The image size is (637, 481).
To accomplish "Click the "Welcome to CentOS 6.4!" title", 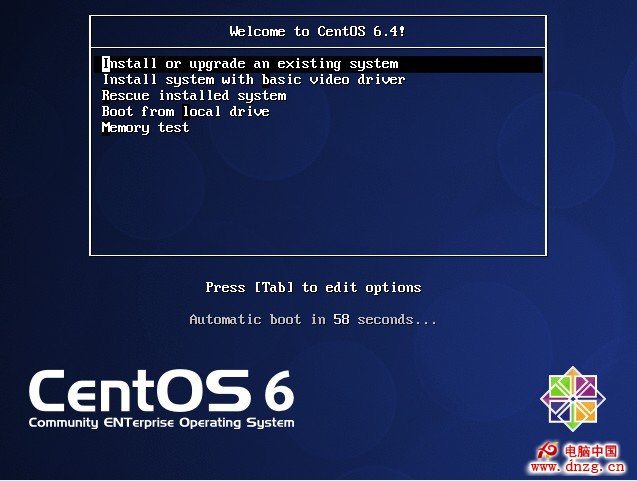I will (317, 31).
